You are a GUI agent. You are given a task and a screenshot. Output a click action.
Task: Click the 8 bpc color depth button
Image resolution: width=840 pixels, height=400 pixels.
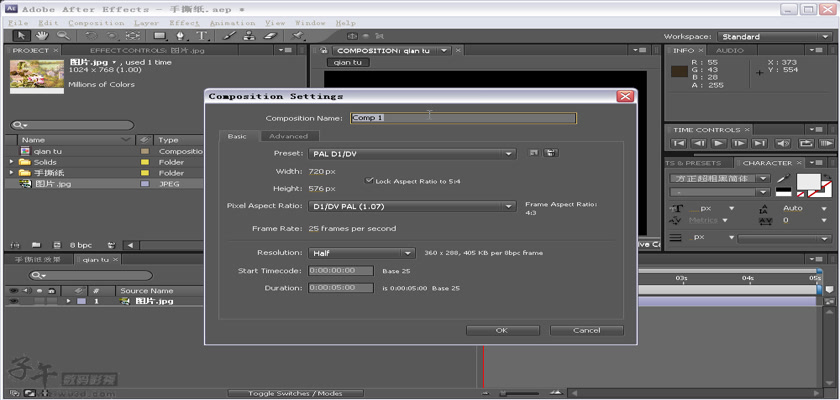(x=81, y=245)
